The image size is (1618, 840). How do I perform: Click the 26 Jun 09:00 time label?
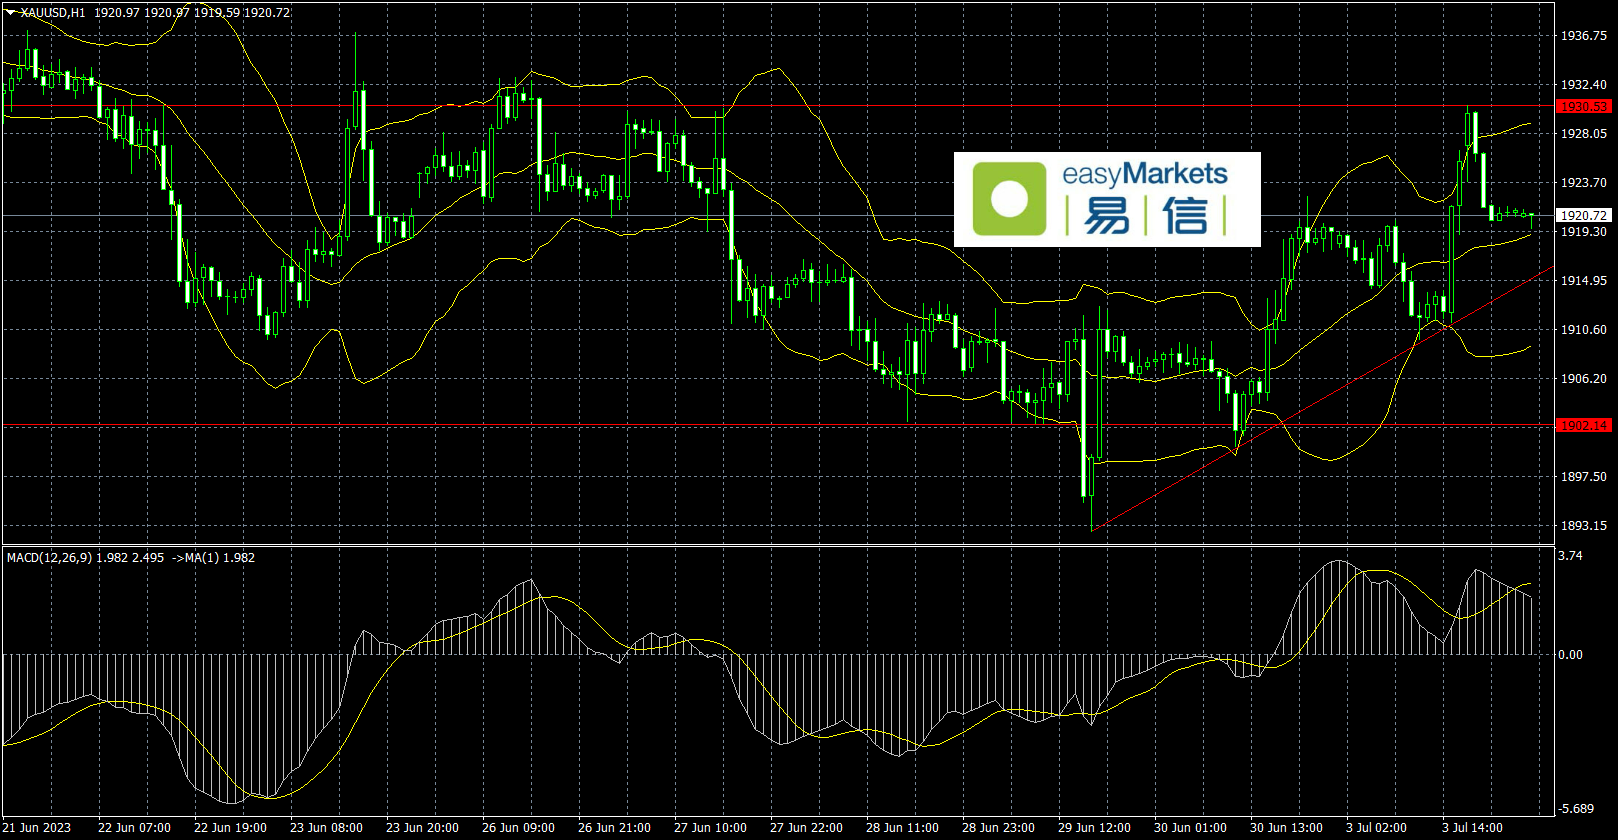[x=518, y=828]
